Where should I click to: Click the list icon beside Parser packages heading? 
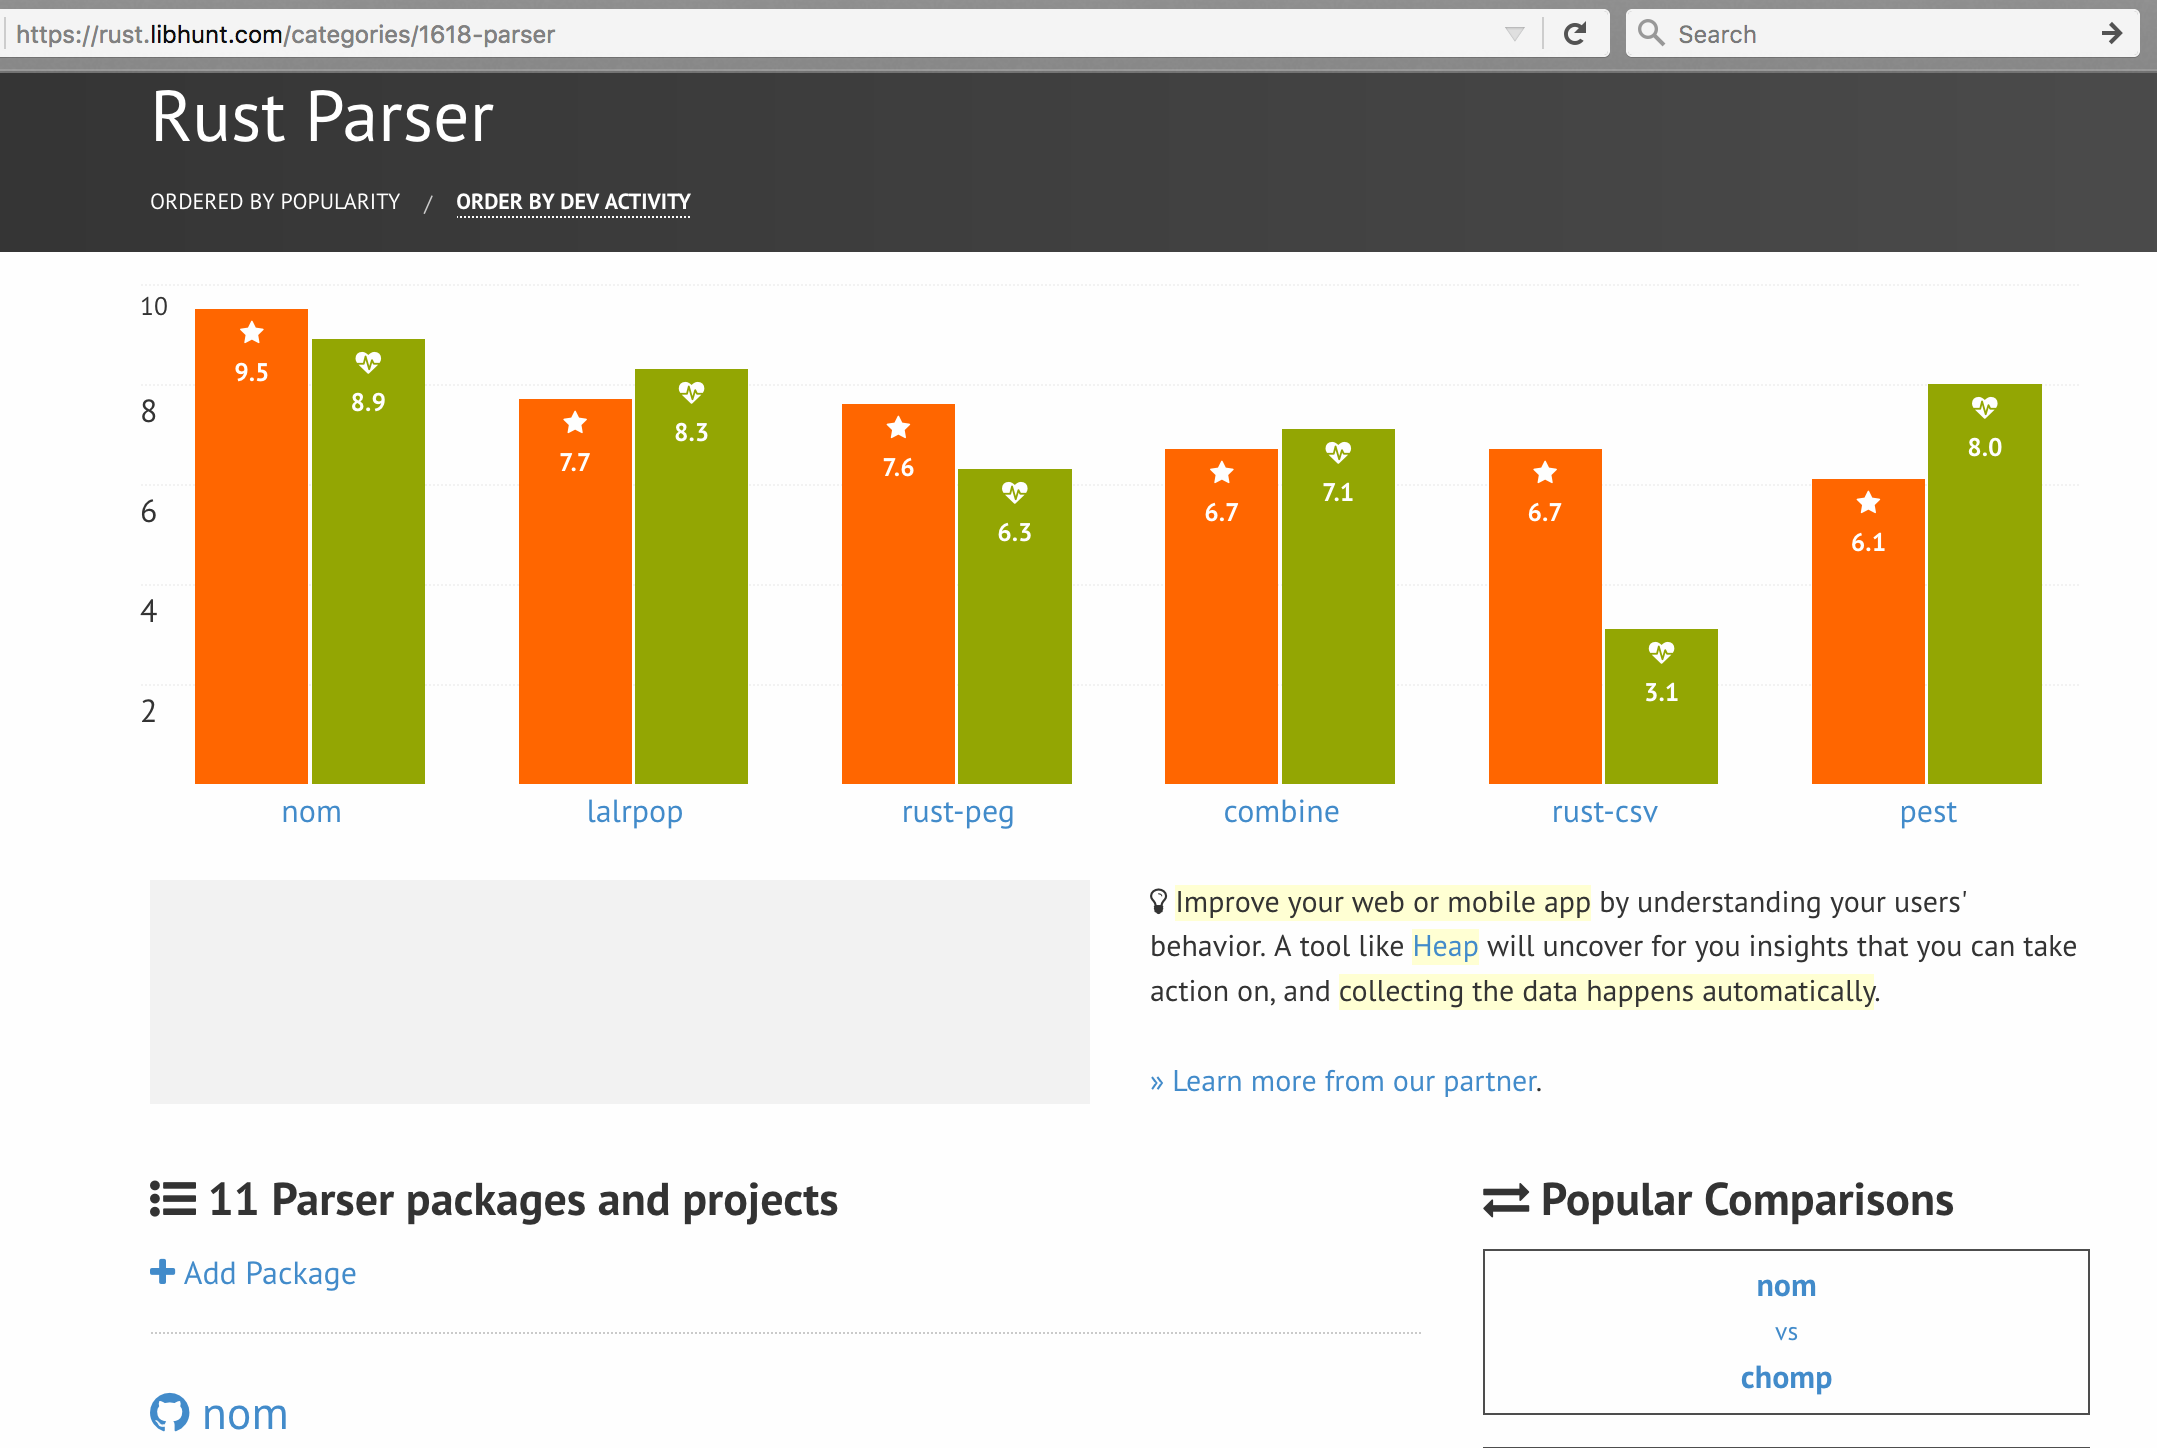coord(173,1199)
